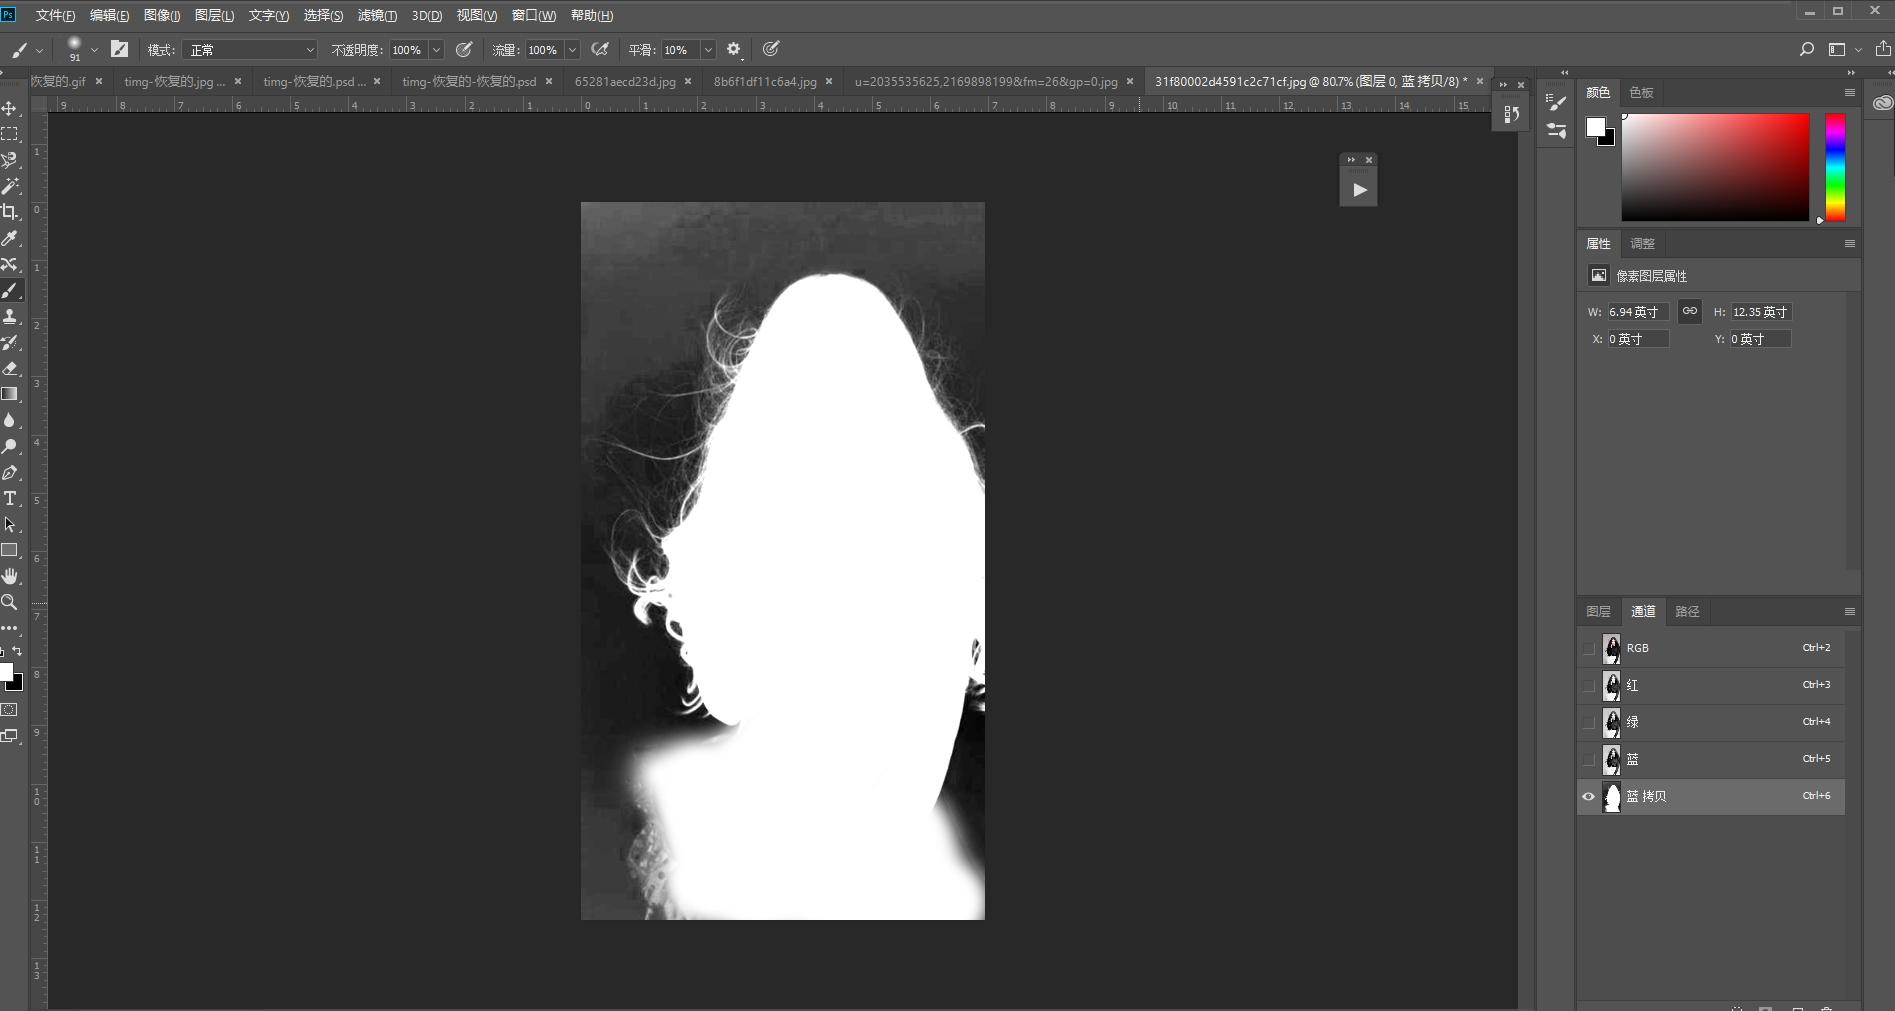1895x1011 pixels.
Task: Select the Lasso tool
Action: click(10, 160)
